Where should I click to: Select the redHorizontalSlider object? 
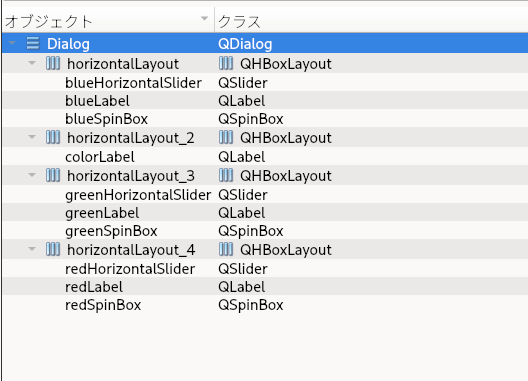pyautogui.click(x=130, y=269)
